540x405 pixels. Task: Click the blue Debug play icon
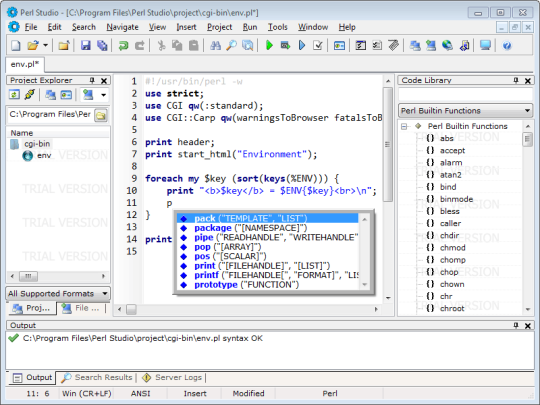tap(302, 45)
